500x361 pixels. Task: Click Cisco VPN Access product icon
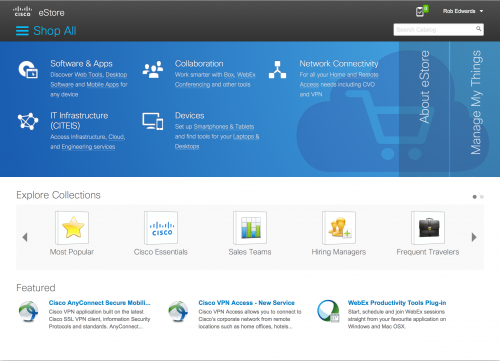tap(178, 311)
